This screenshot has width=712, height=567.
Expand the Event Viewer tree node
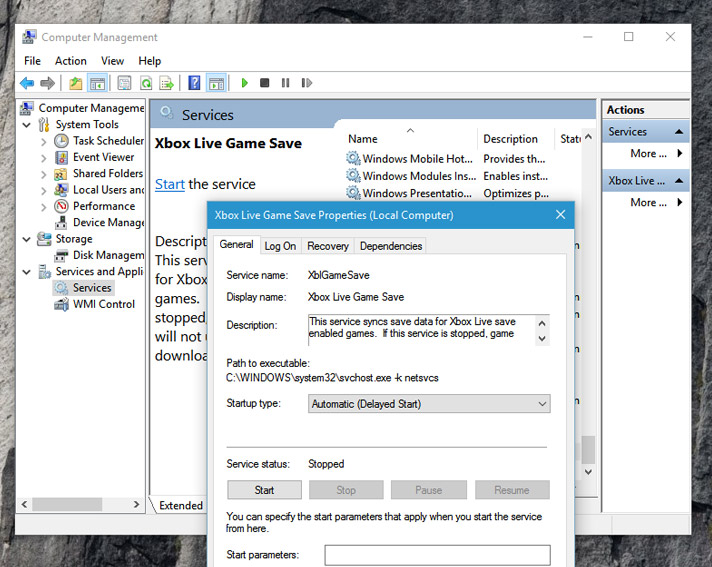click(44, 157)
